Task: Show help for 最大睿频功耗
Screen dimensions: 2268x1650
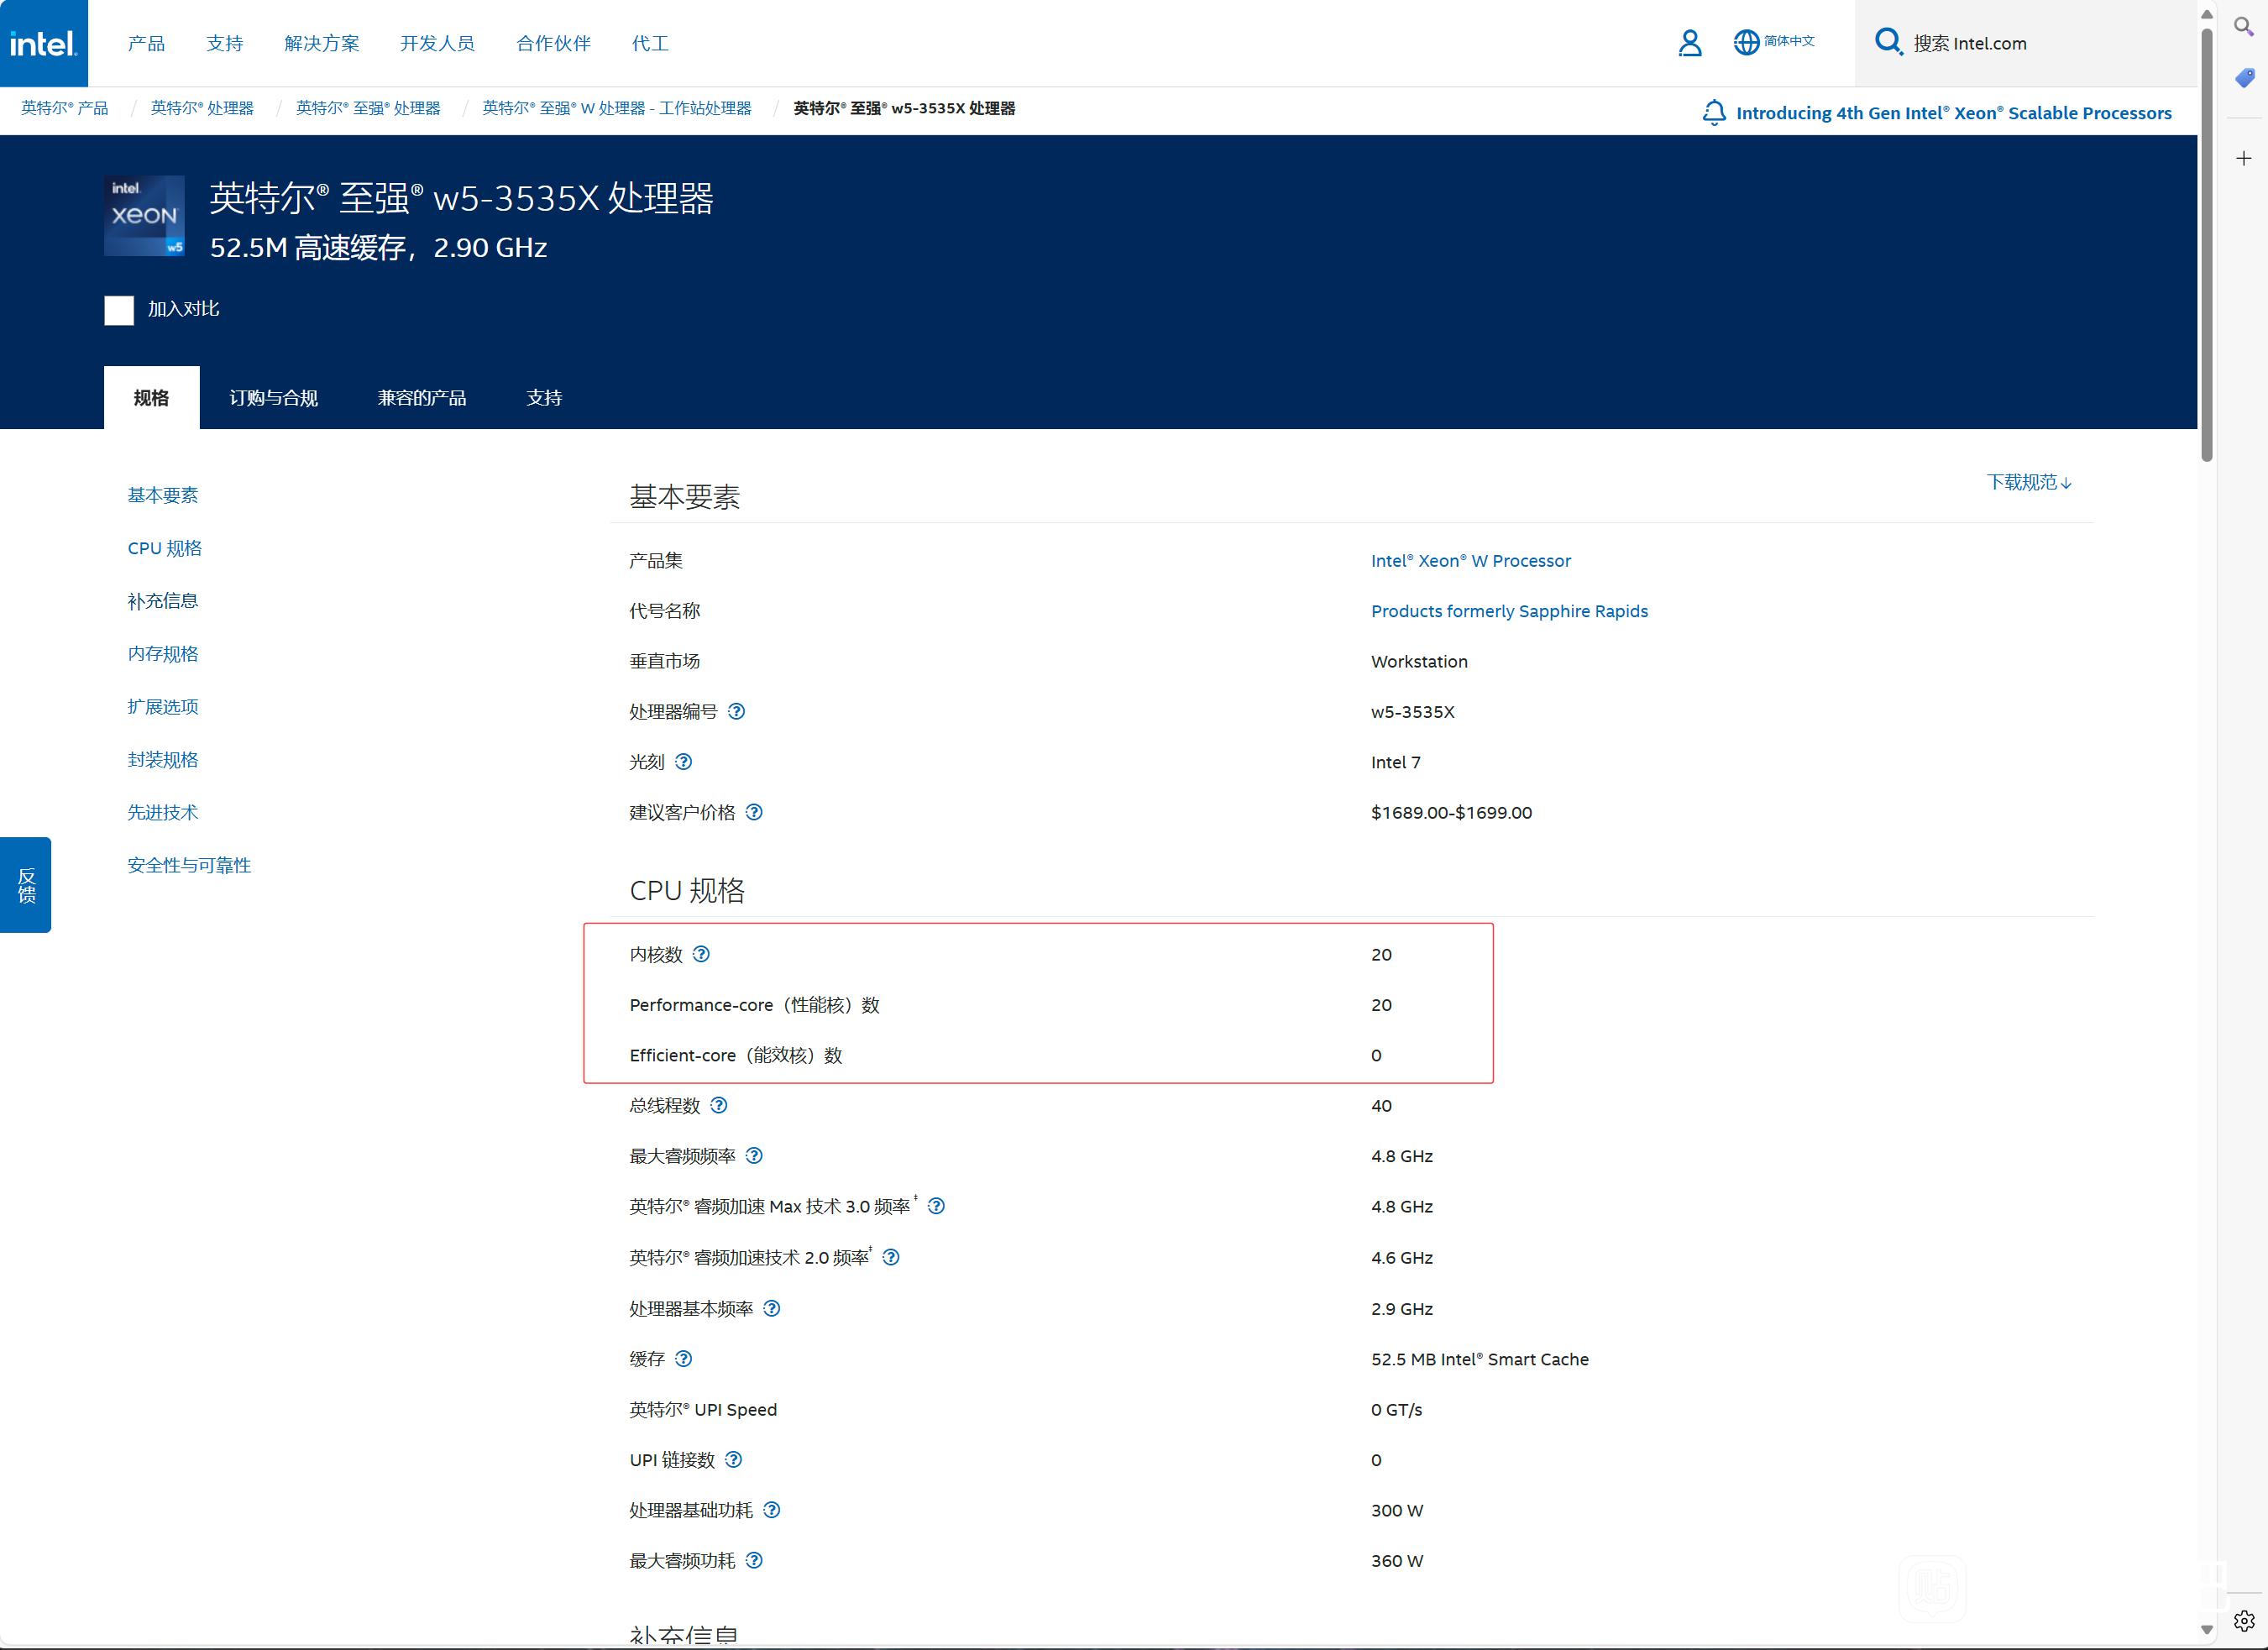Action: [x=755, y=1561]
